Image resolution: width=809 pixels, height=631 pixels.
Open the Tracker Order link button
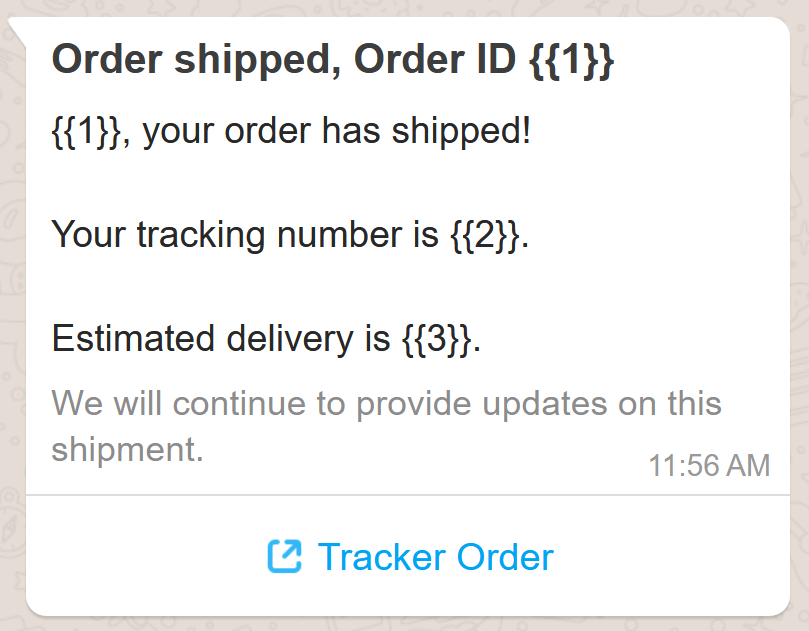tap(408, 556)
